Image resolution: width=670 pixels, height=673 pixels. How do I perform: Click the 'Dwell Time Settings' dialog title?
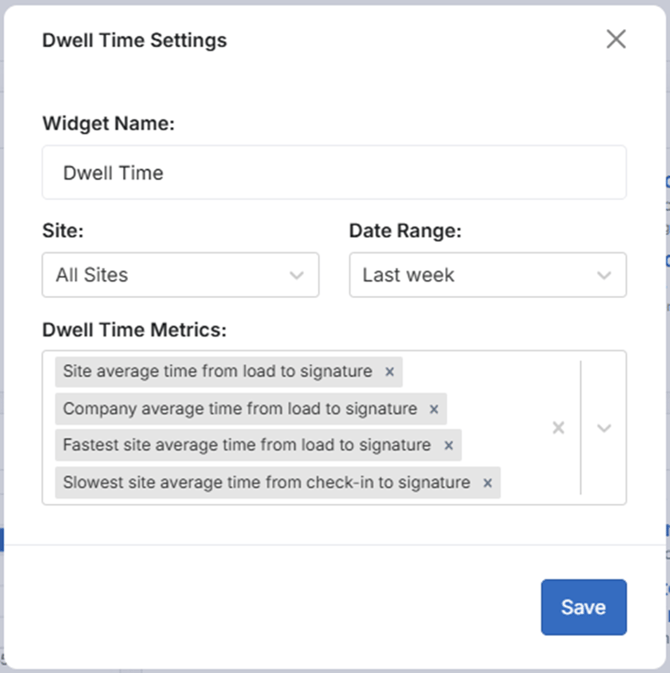pos(134,40)
